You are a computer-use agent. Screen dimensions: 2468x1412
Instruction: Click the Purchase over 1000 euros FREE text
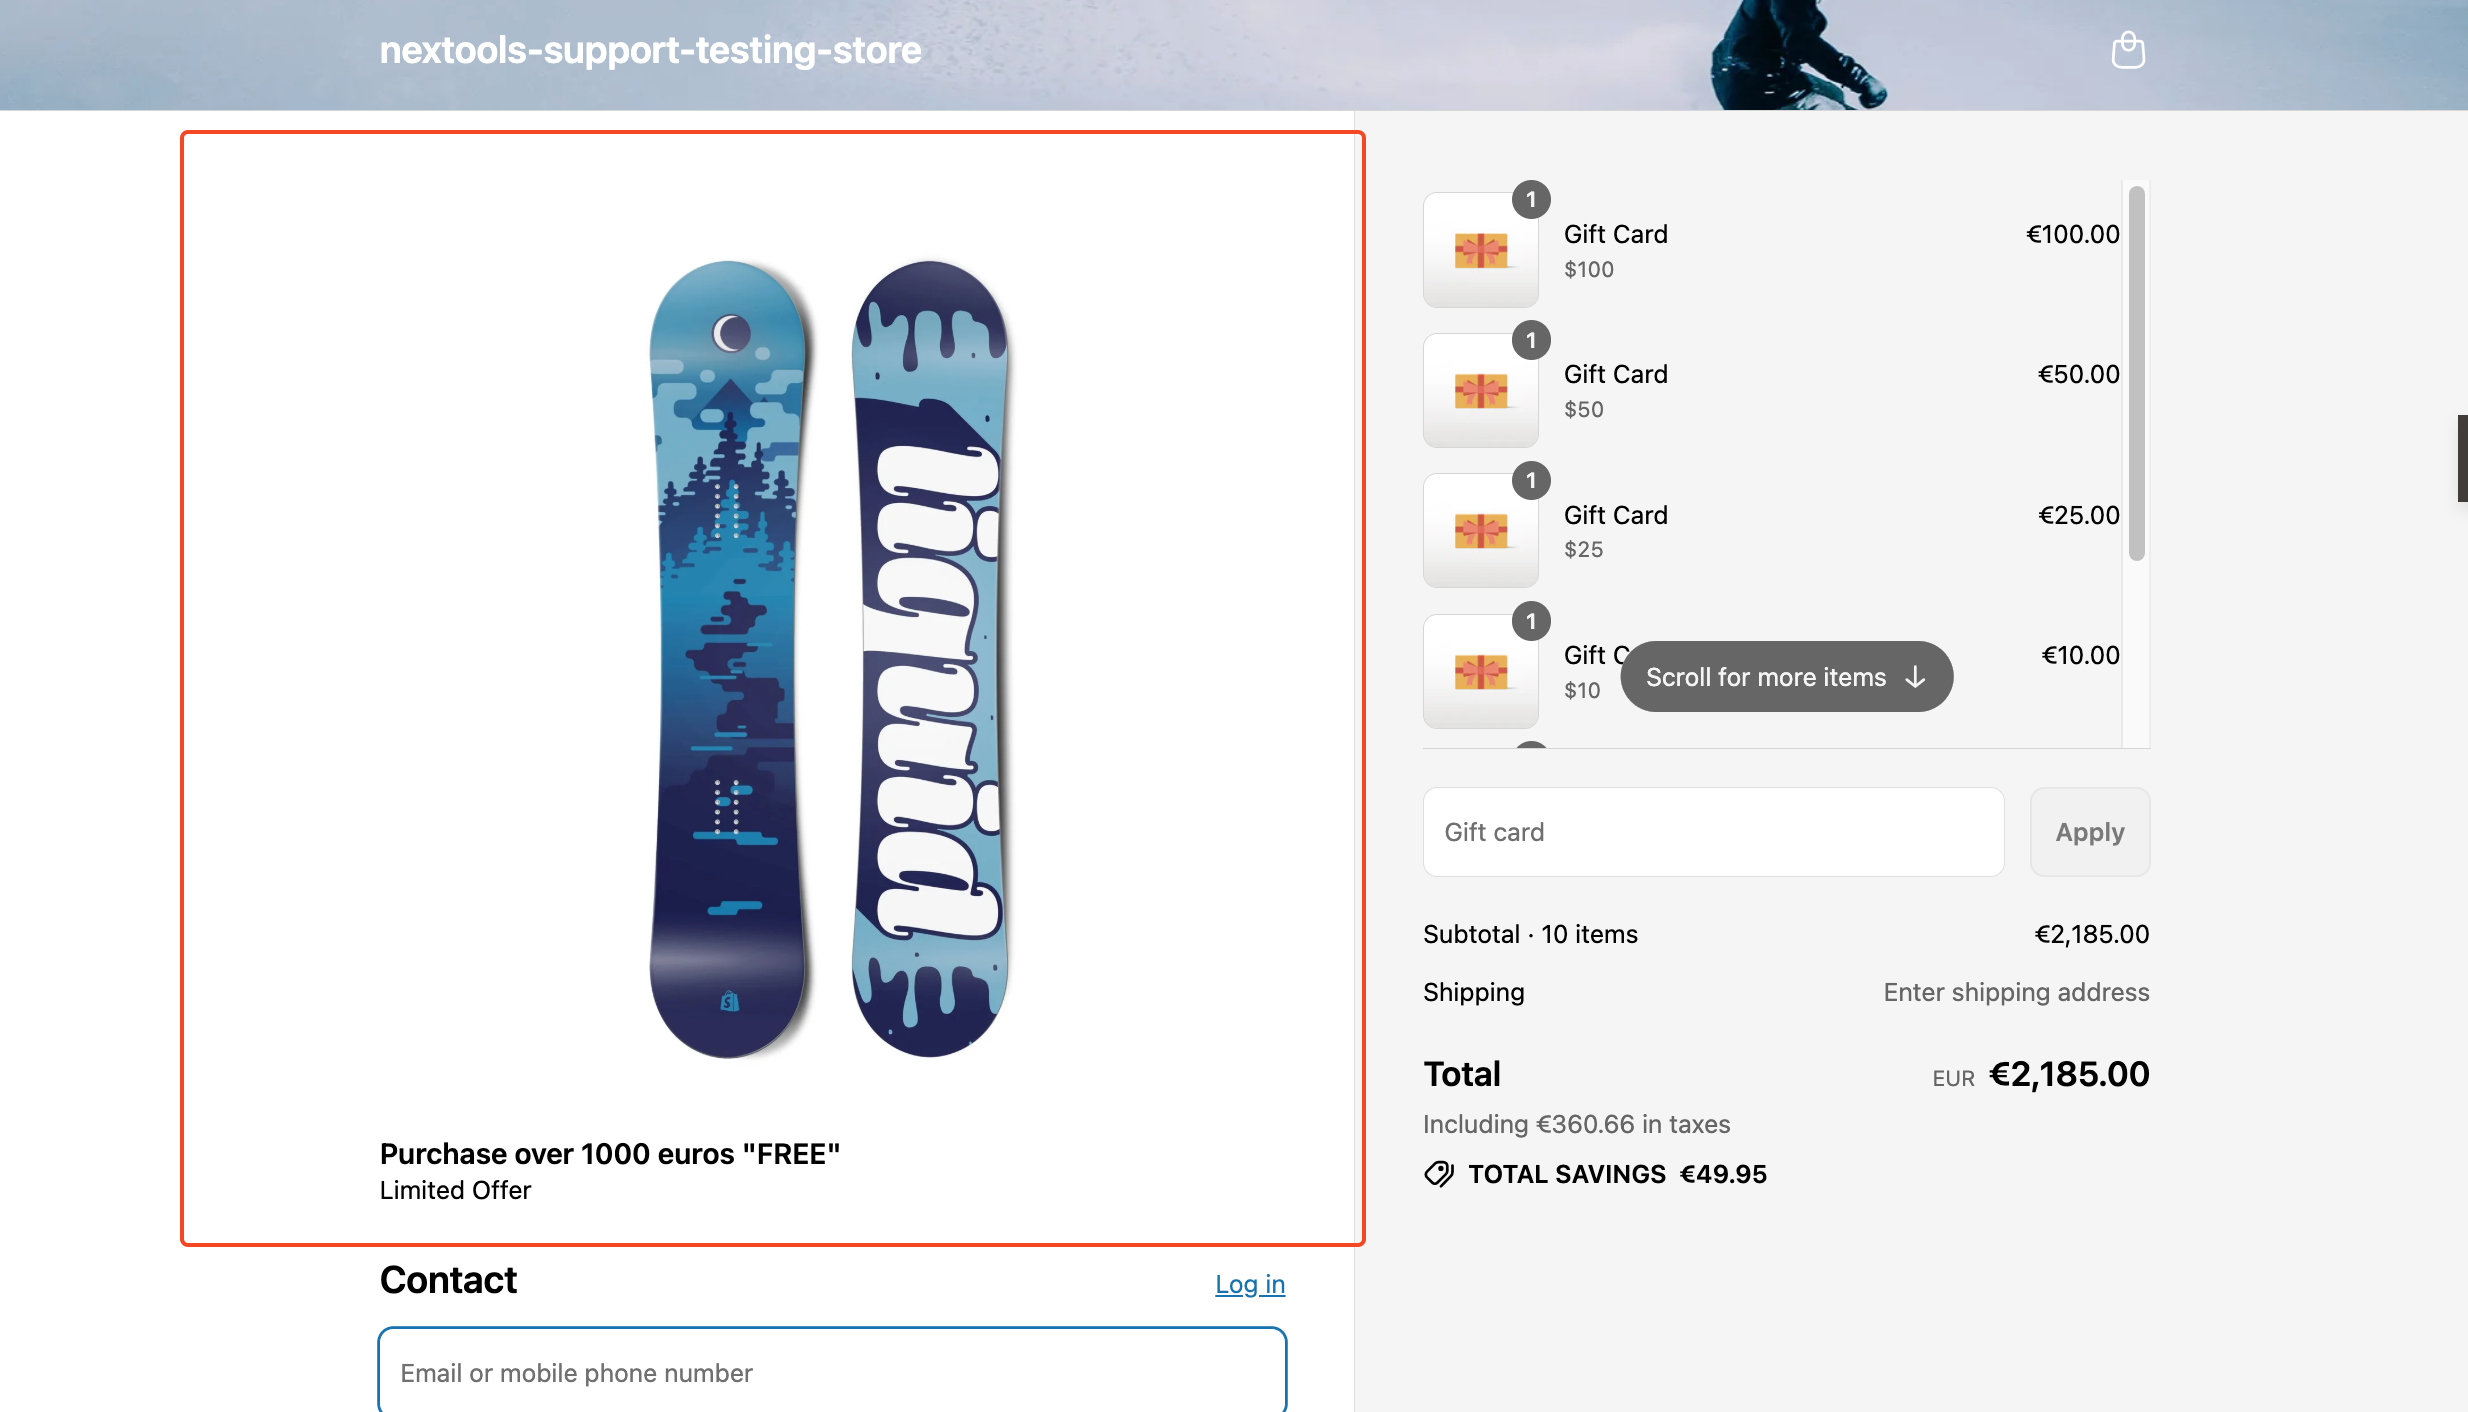tap(609, 1154)
